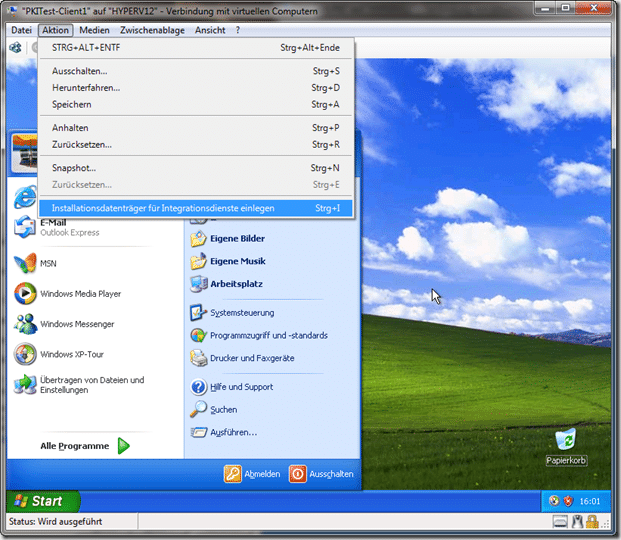Open Übertragen von Dateien und Einstellungen icon
The width and height of the screenshot is (621, 540).
(x=25, y=384)
